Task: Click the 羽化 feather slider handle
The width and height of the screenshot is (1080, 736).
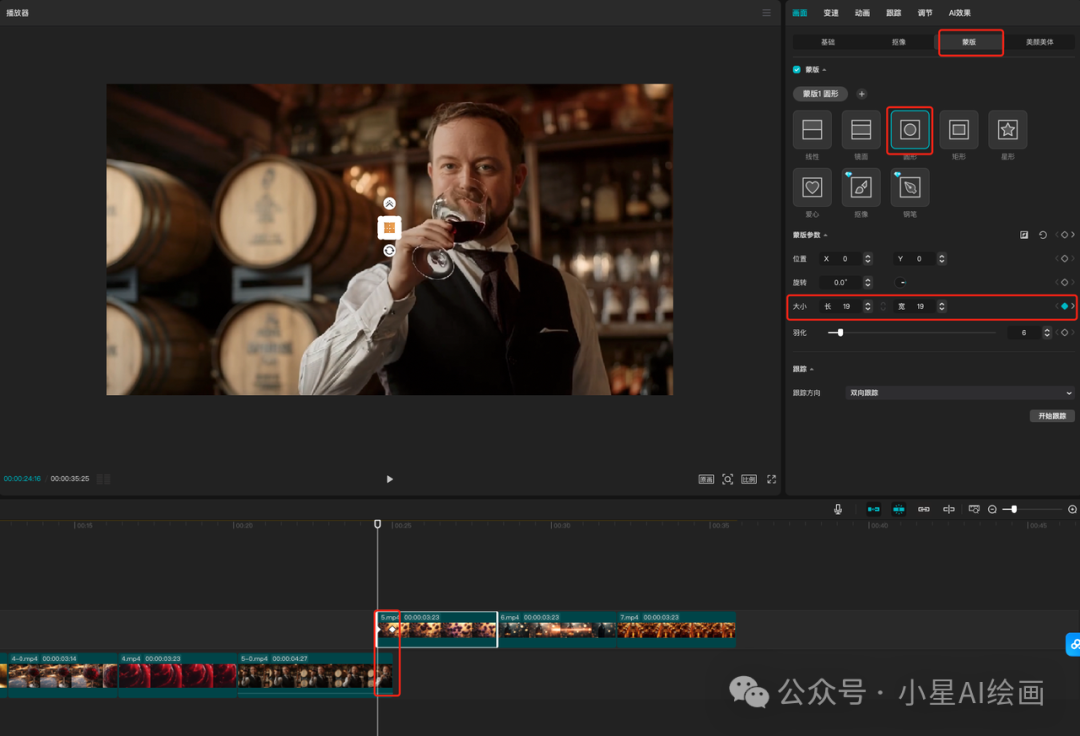Action: point(840,333)
